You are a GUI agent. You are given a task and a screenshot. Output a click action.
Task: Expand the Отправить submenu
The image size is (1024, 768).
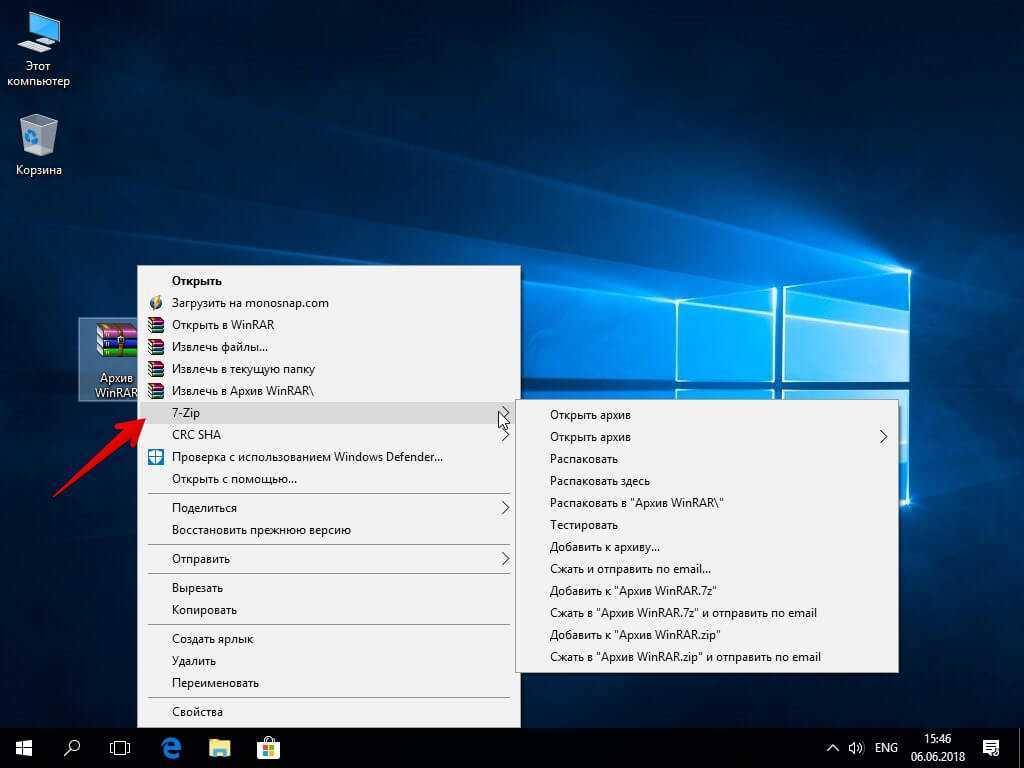pyautogui.click(x=328, y=559)
